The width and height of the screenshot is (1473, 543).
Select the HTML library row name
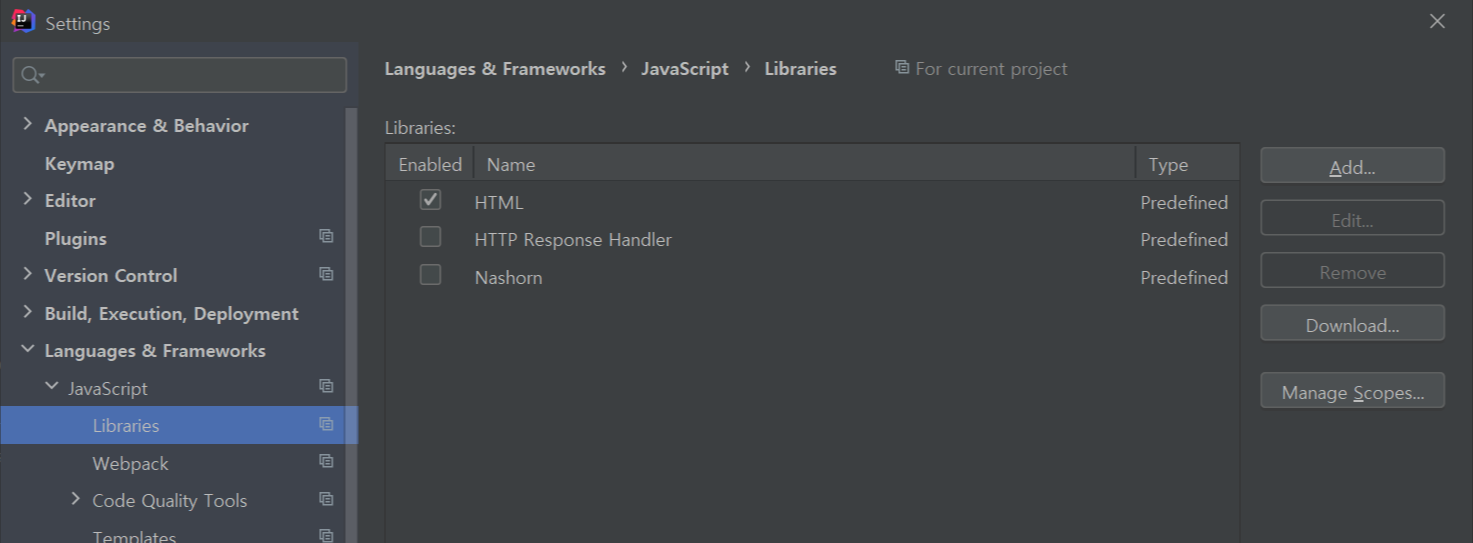click(x=499, y=202)
